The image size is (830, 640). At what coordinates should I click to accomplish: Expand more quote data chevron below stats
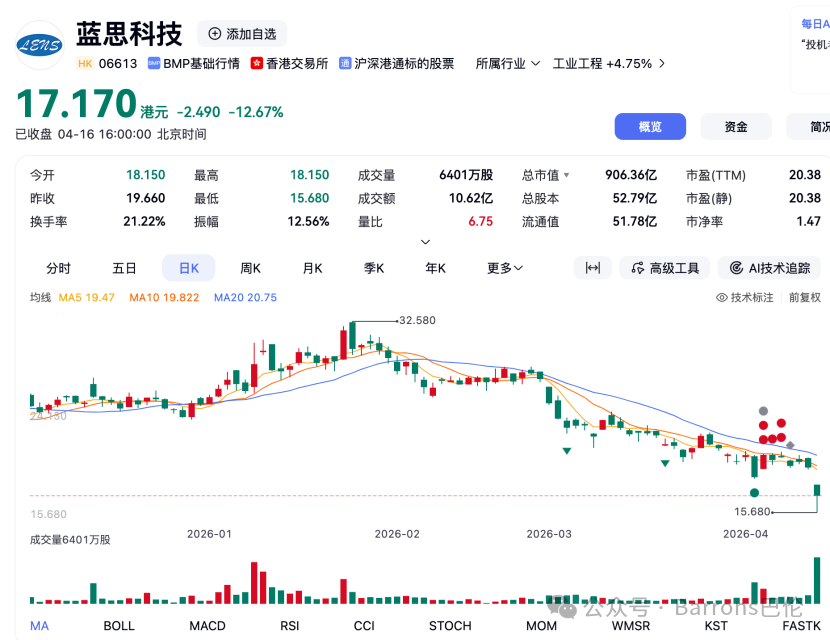point(425,242)
